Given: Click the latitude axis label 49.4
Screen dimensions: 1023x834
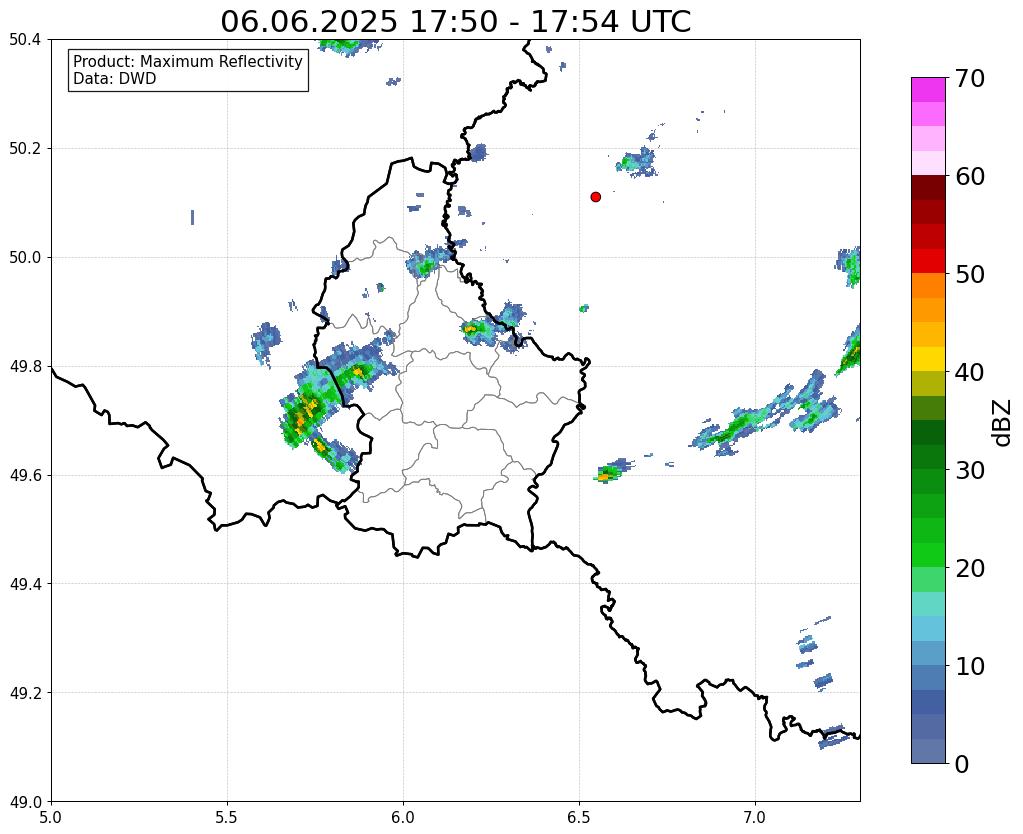Looking at the screenshot, I should point(25,583).
